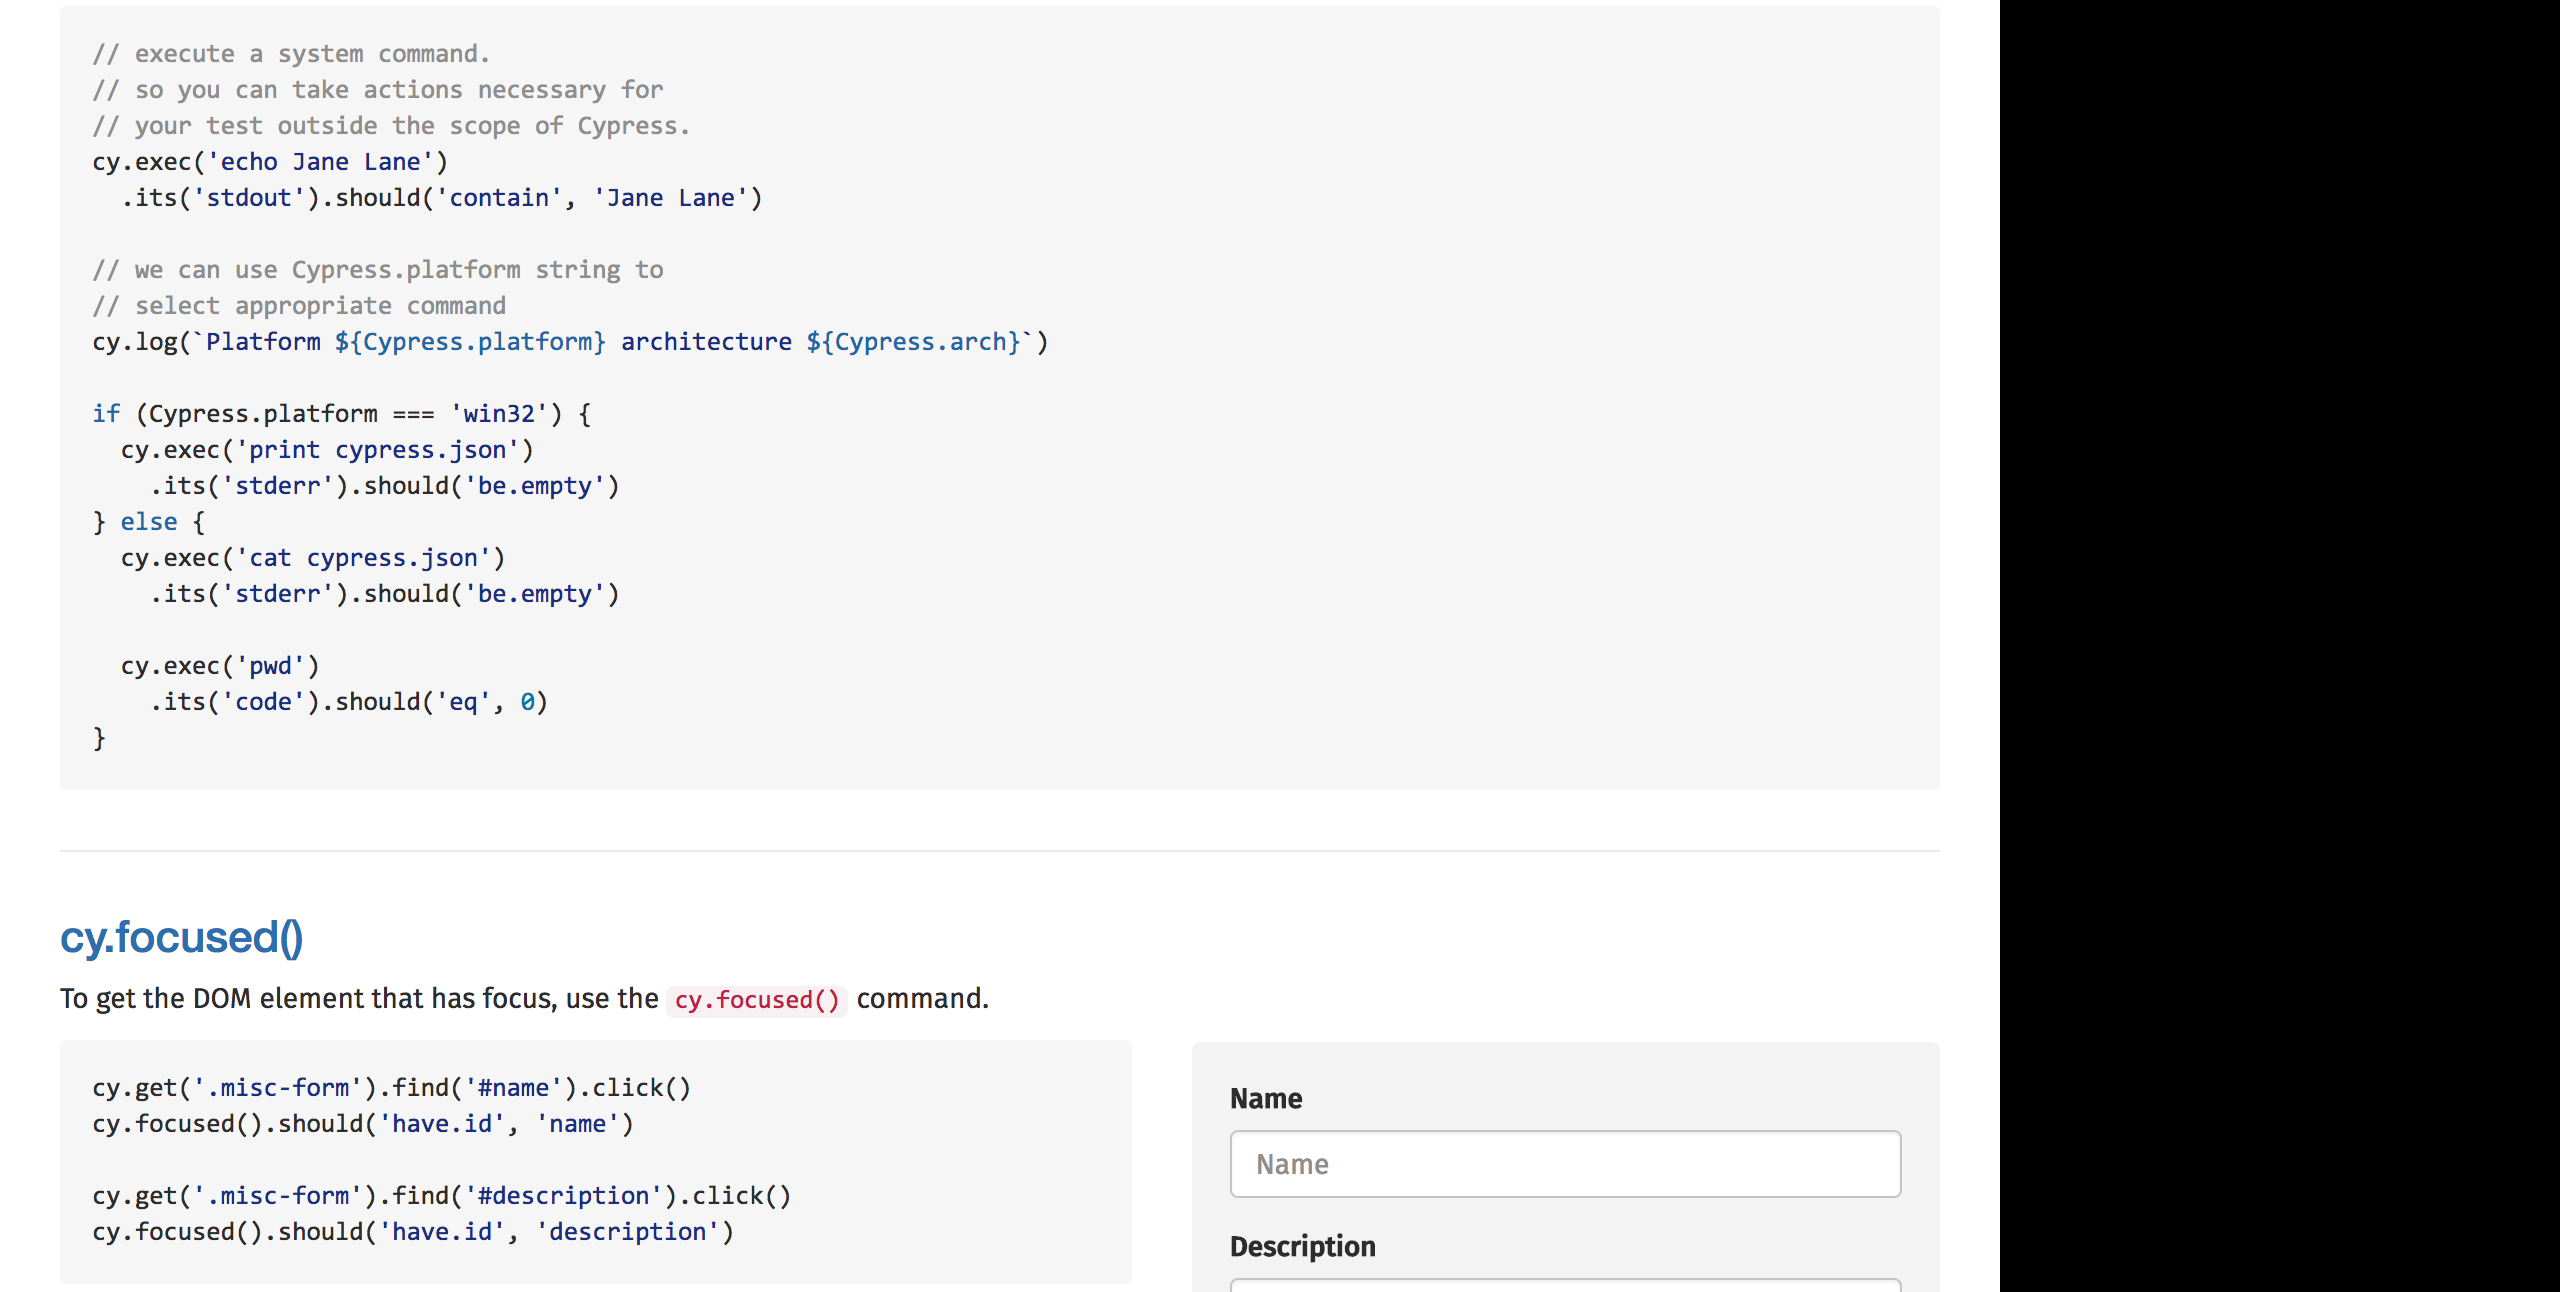Screen dimensions: 2560x1292
Task: Click the .its('code').should('eq', 0) line
Action: (349, 702)
